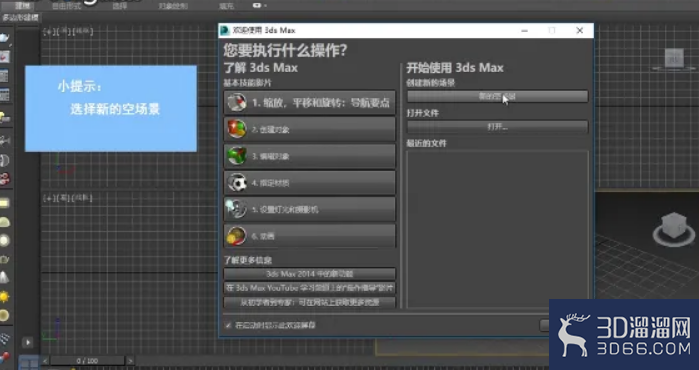Screen dimensions: 699x370
Task: Click the white sphere icon below the dome icon
Action: click(4, 241)
